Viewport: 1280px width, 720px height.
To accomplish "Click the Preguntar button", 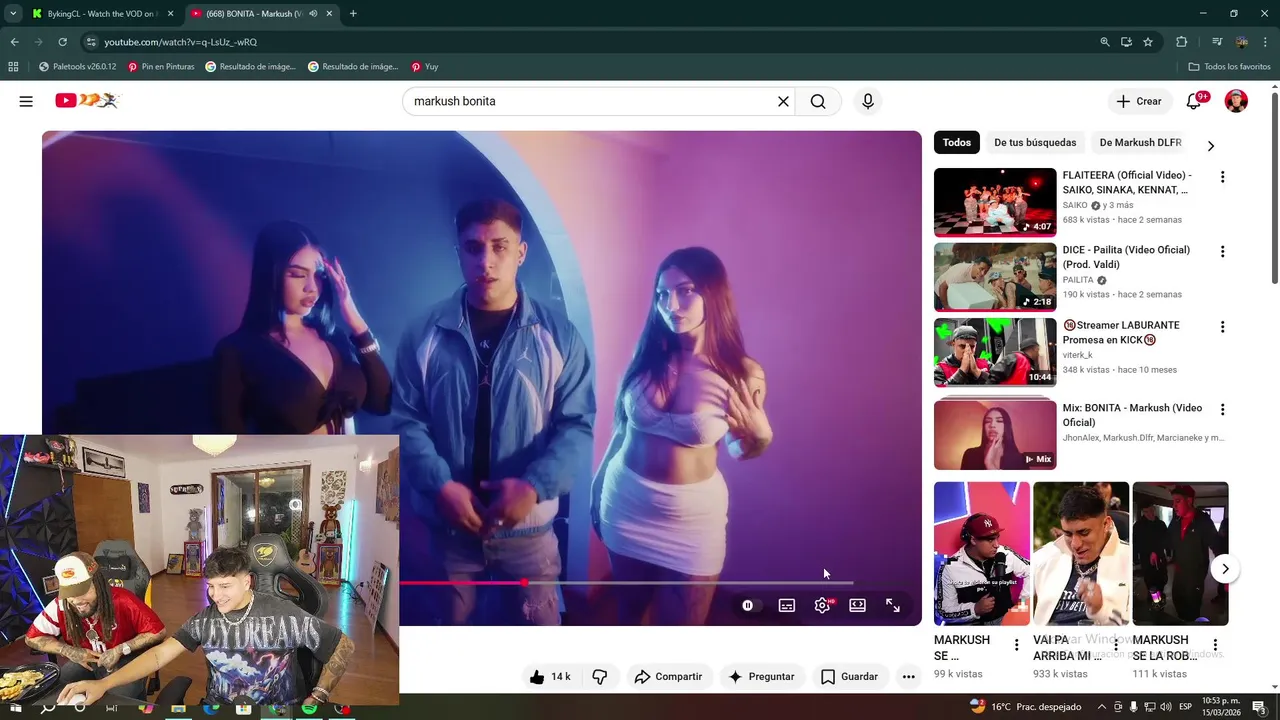I will (761, 677).
